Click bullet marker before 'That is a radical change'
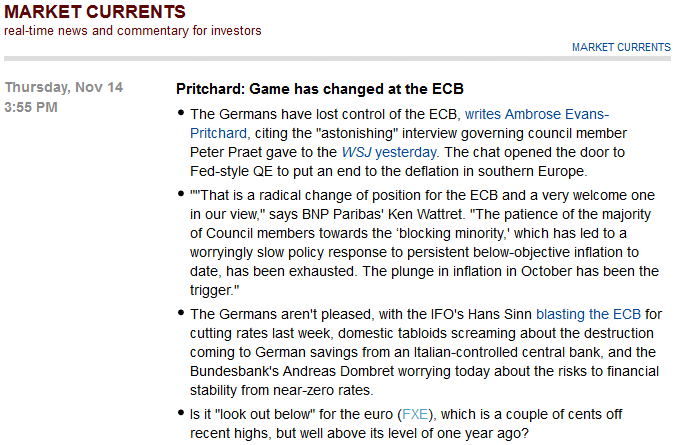This screenshot has width=679, height=445. coord(181,194)
